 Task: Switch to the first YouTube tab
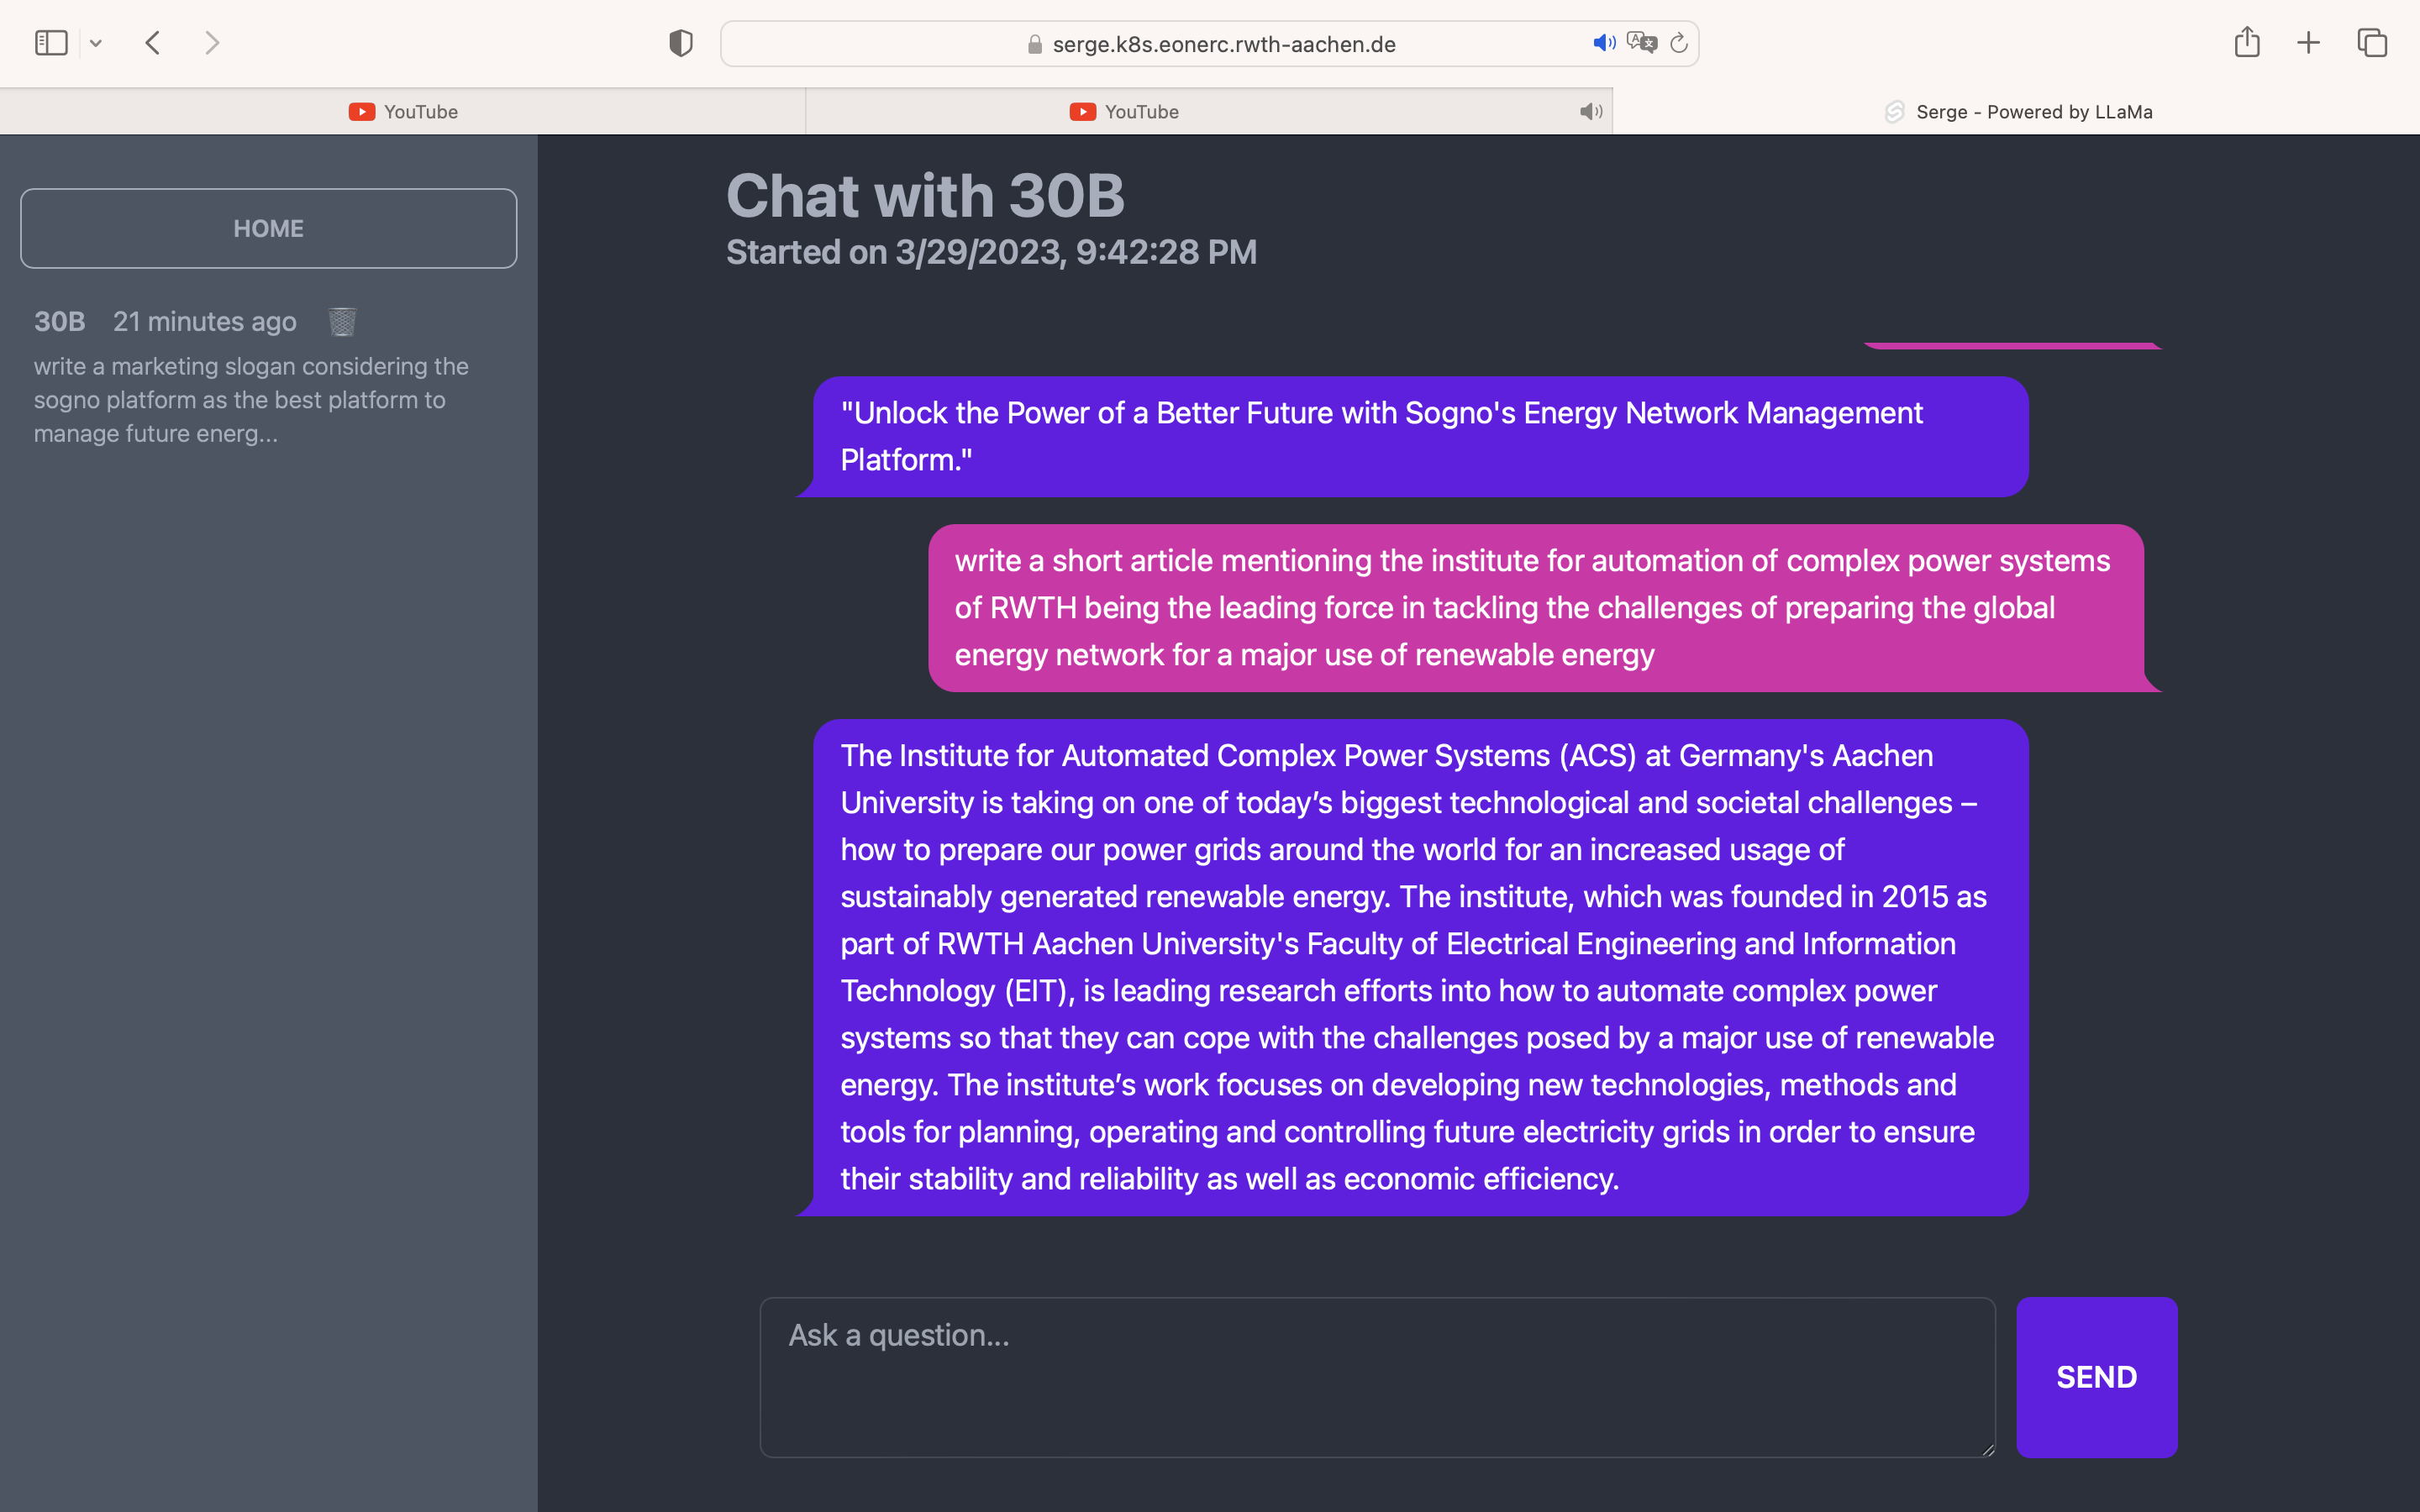tap(403, 112)
